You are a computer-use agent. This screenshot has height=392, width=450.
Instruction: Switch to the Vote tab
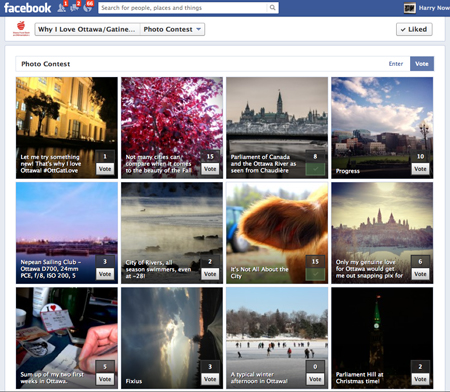tap(422, 64)
